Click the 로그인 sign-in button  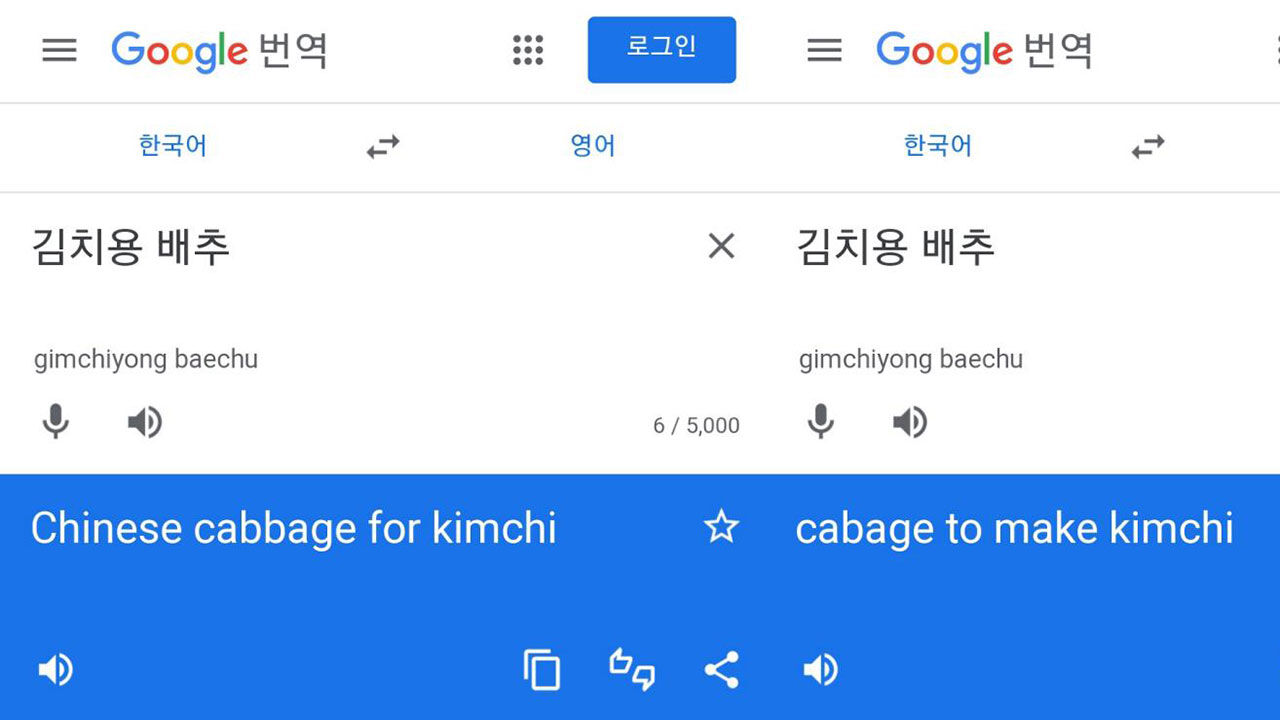coord(661,50)
